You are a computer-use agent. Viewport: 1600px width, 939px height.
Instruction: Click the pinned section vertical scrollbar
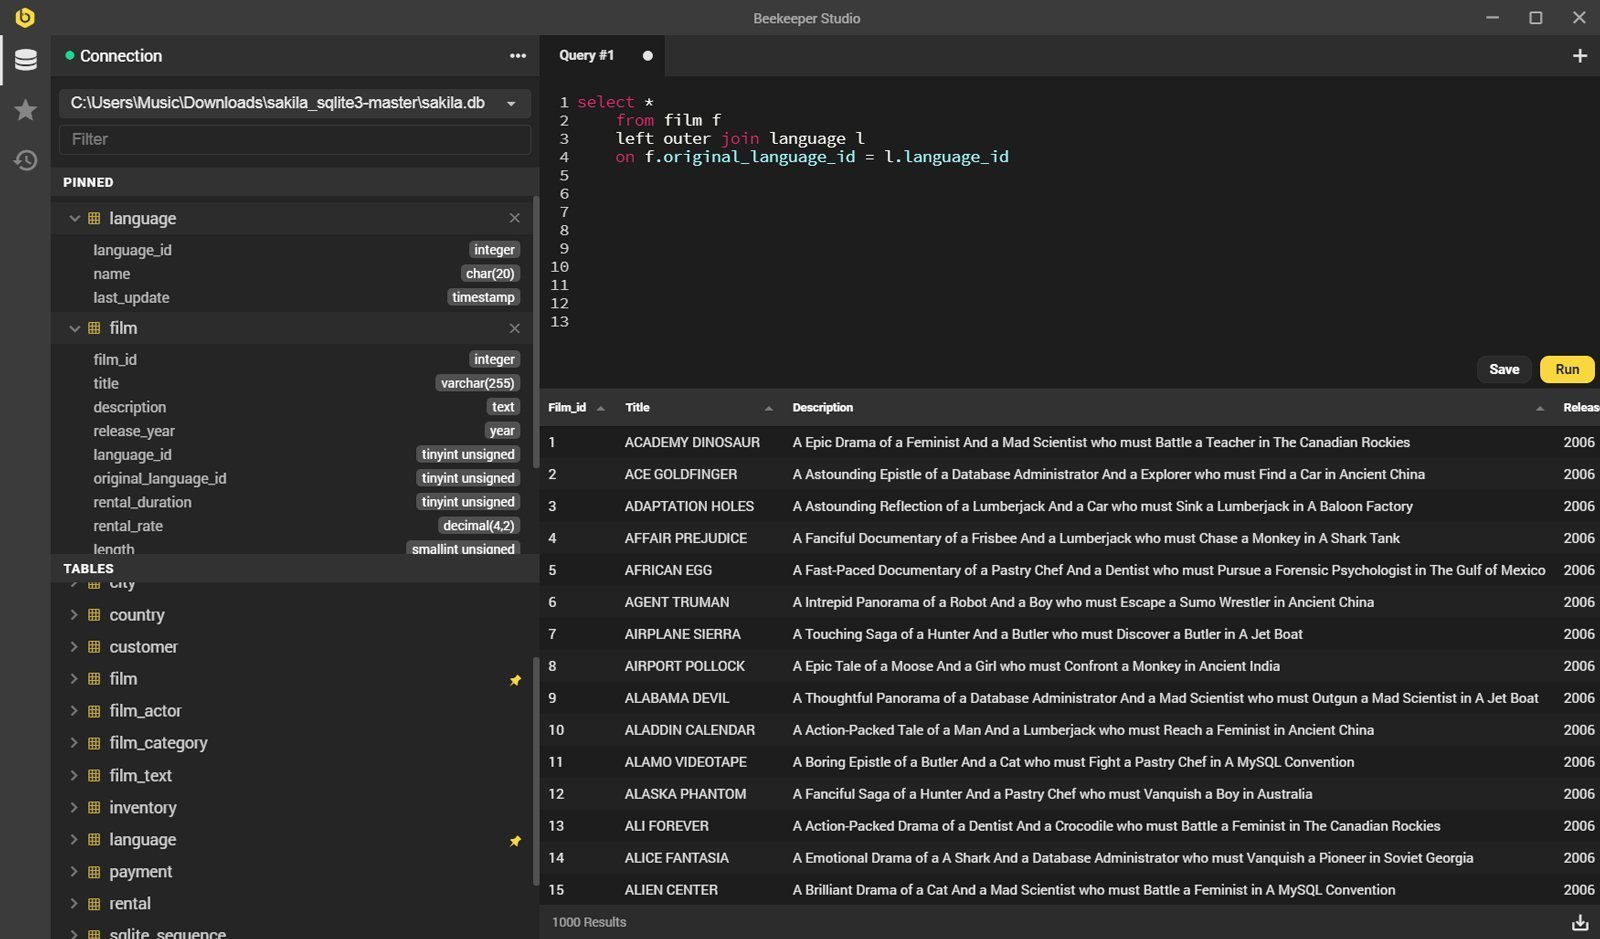tap(536, 330)
